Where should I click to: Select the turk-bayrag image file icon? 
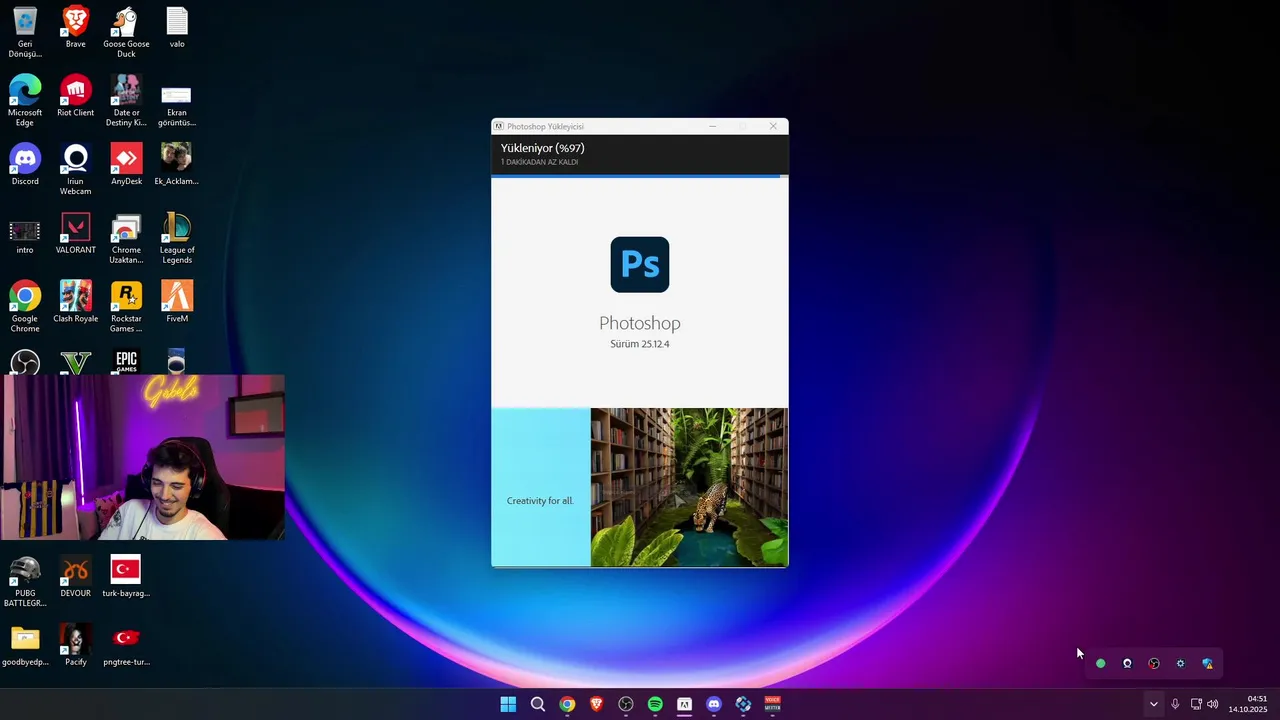point(126,570)
